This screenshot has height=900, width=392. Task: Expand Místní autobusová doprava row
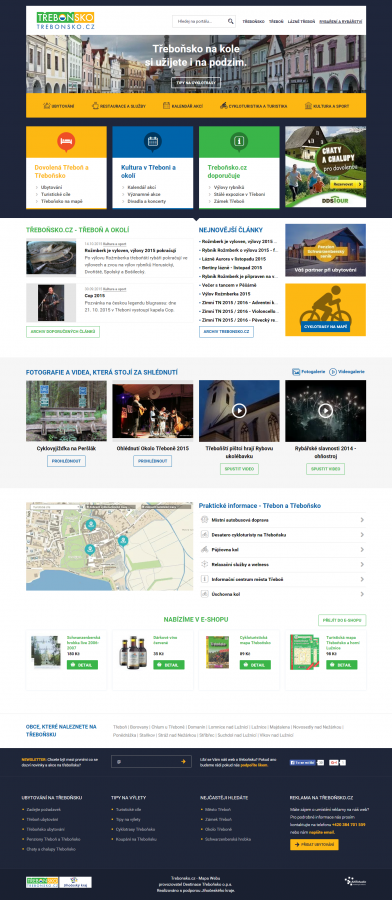(282, 520)
